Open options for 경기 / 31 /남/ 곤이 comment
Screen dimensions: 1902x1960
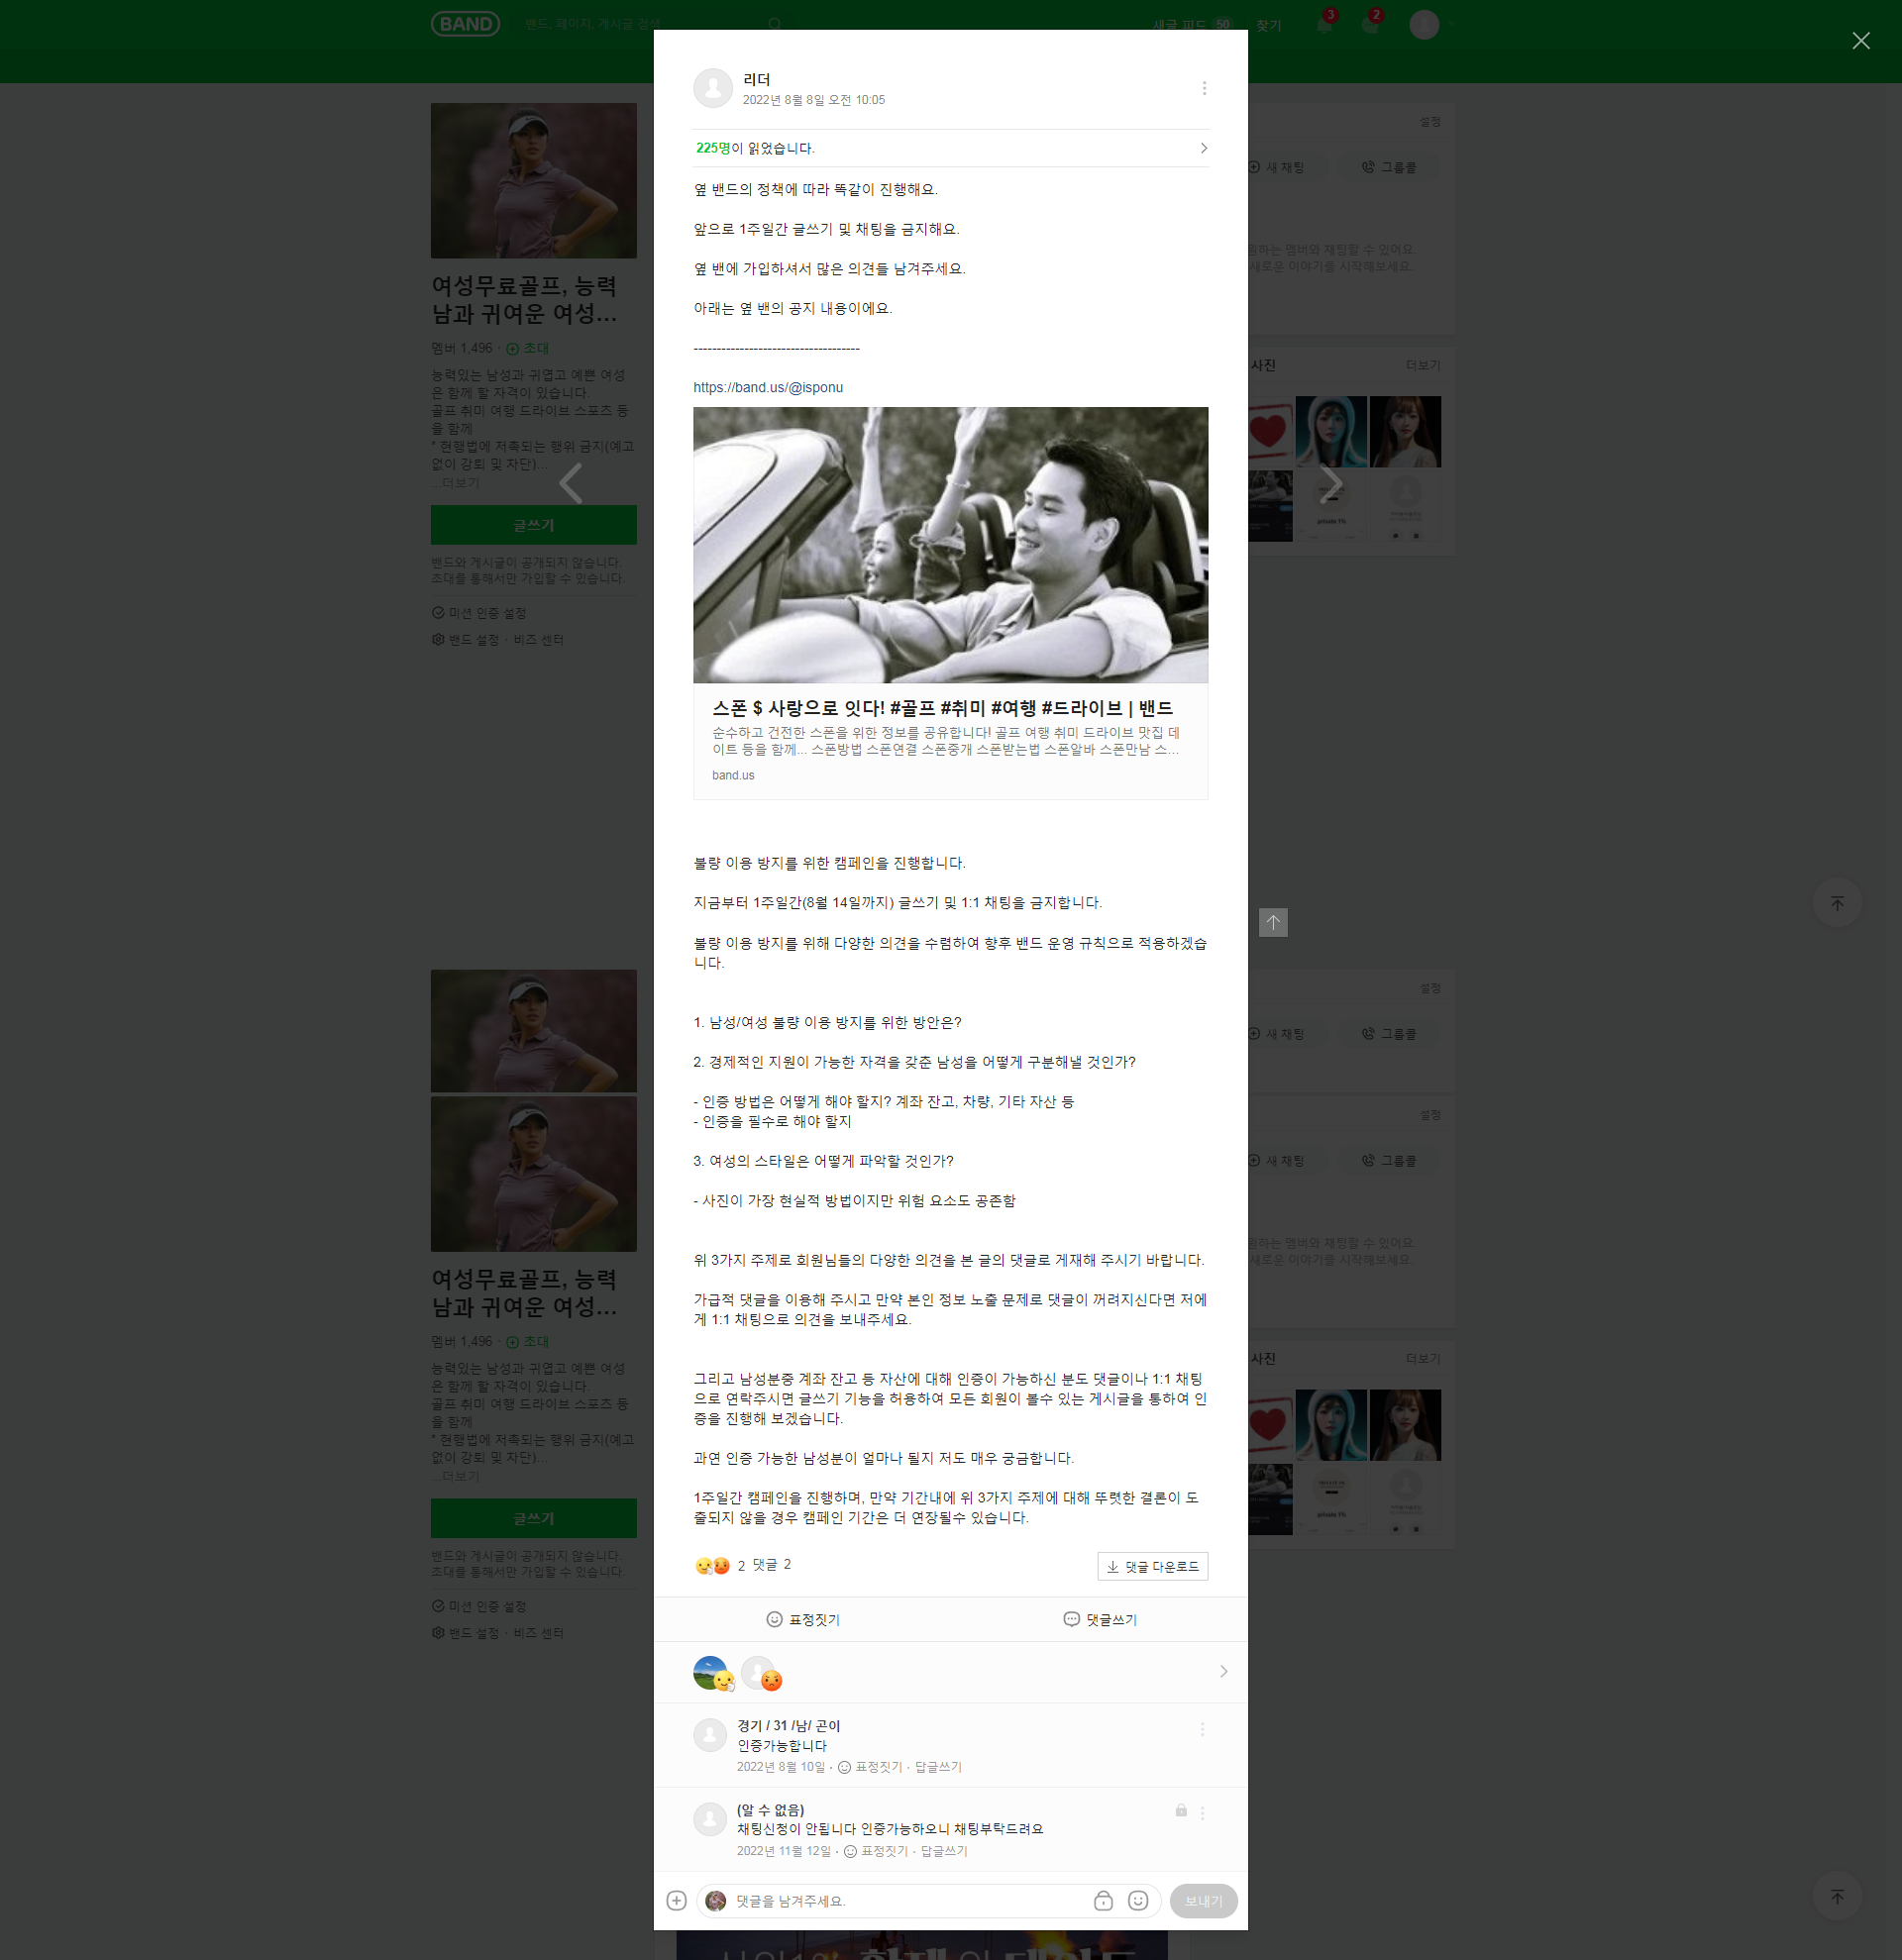tap(1202, 1729)
